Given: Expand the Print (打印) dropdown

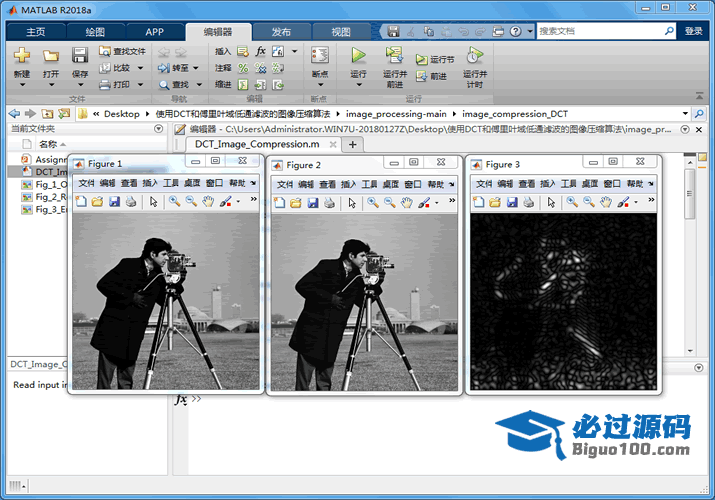Looking at the screenshot, I should pos(139,84).
